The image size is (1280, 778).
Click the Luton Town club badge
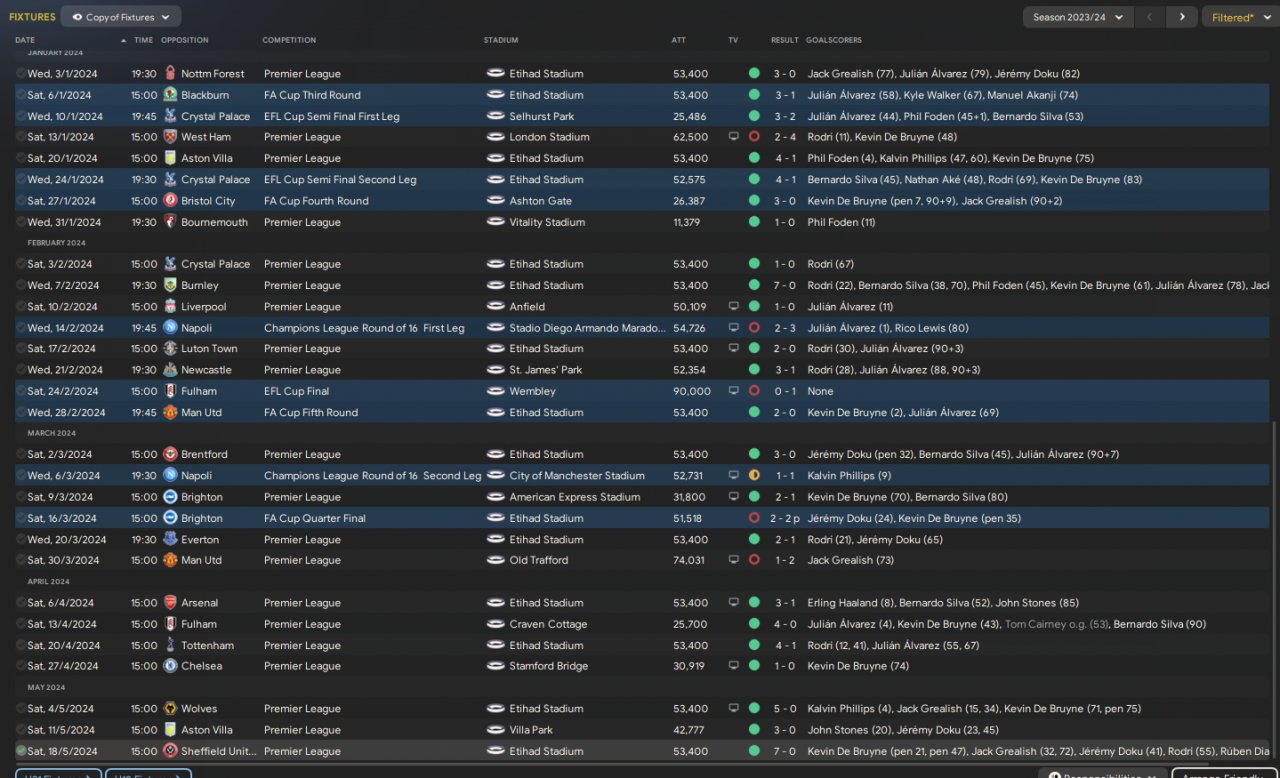click(x=170, y=349)
